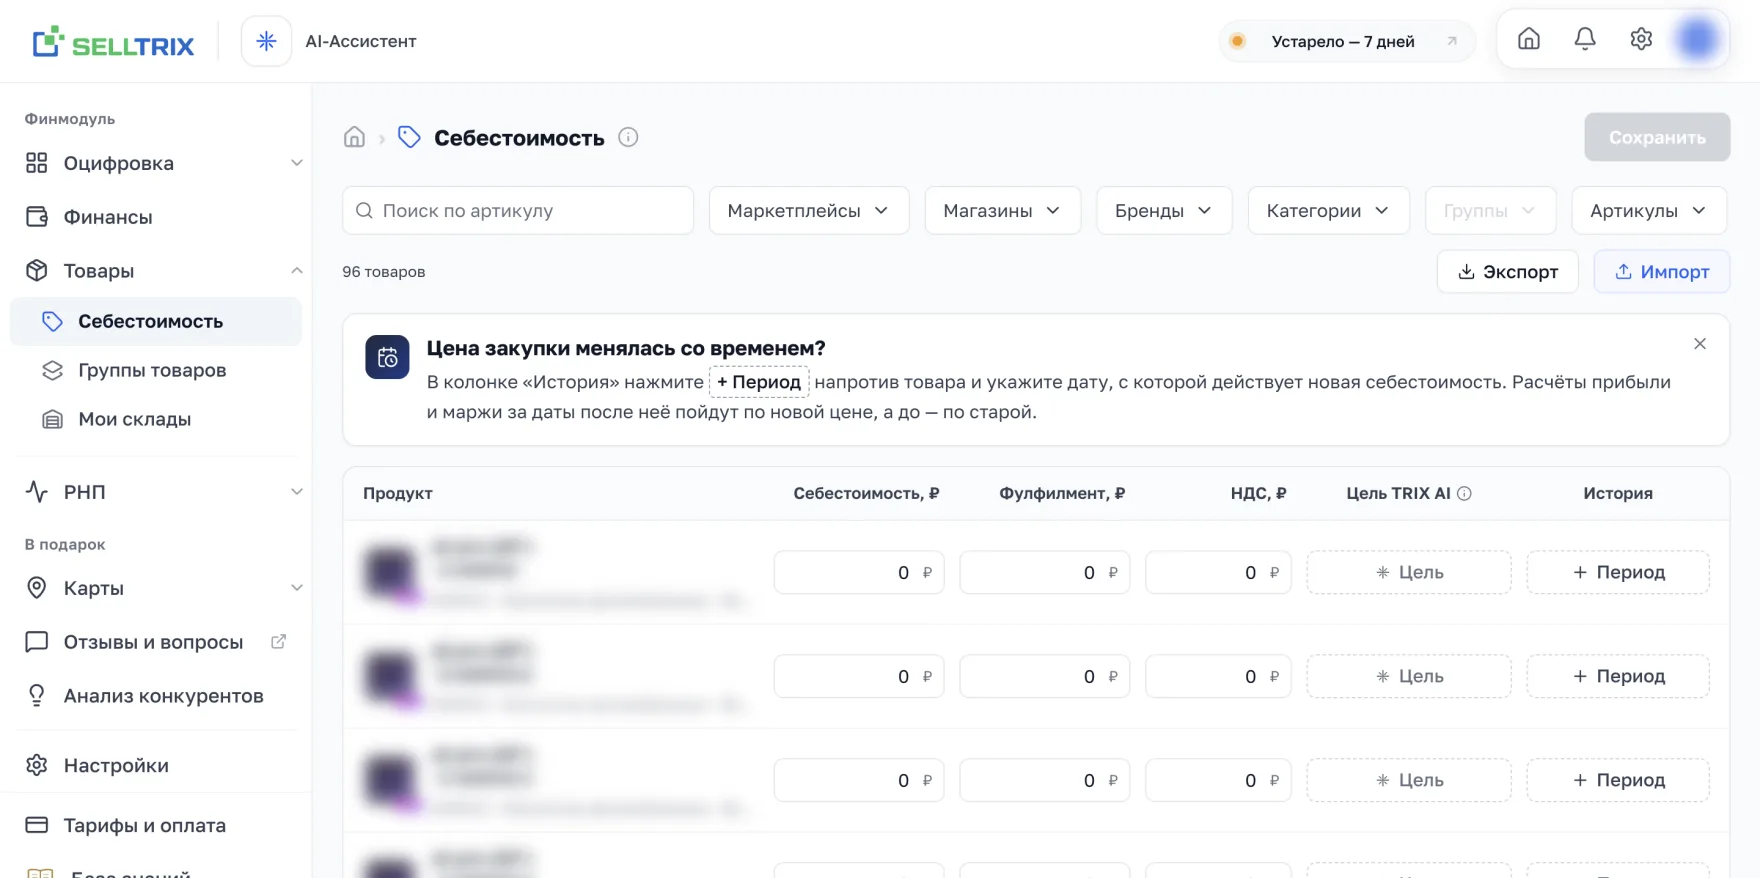Open the Бренды filter dropdown

pyautogui.click(x=1164, y=211)
